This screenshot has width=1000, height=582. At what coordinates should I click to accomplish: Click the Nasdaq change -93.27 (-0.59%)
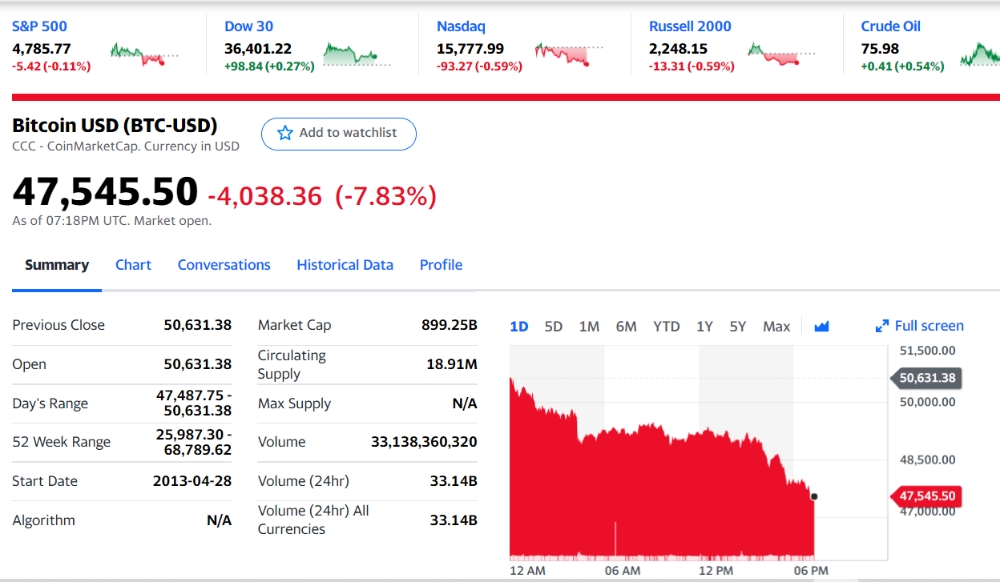pos(480,66)
